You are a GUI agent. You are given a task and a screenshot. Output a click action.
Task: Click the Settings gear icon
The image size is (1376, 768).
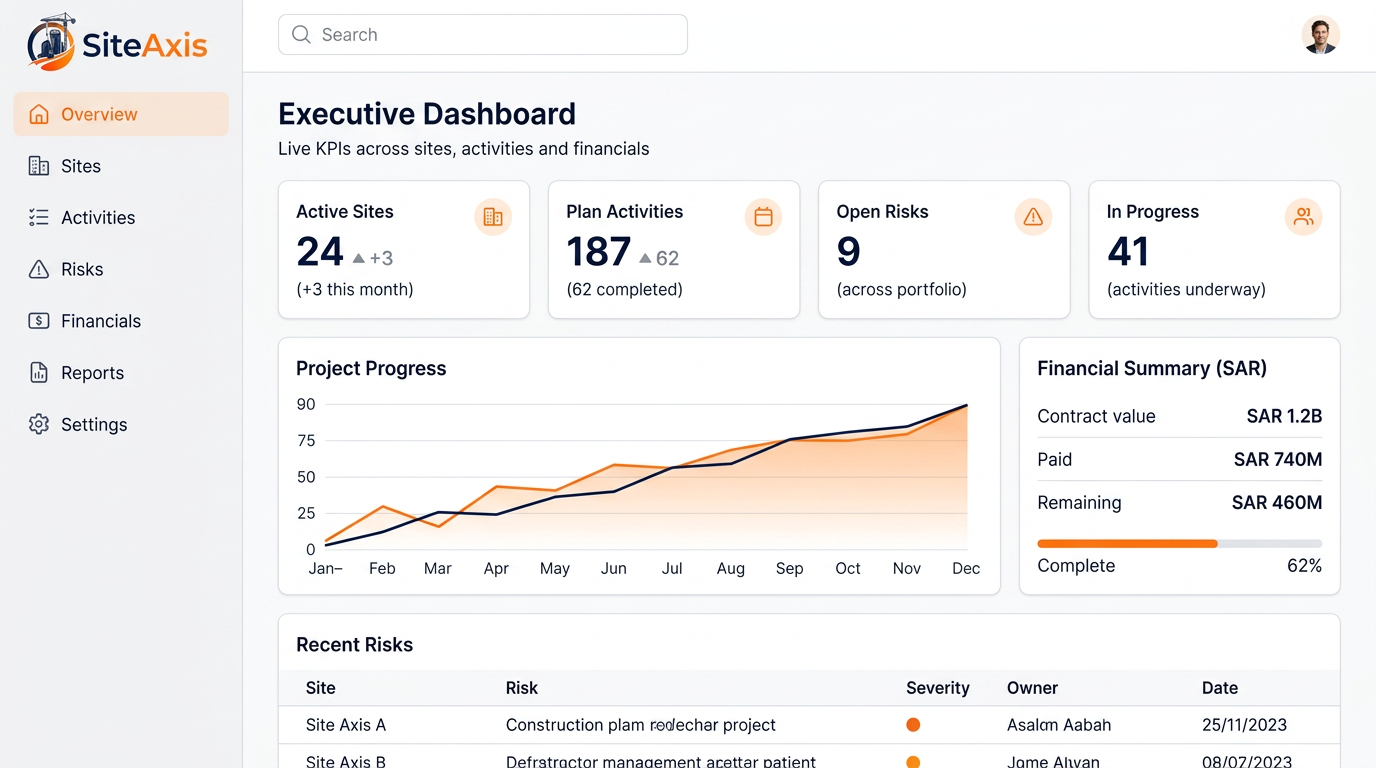(x=39, y=424)
